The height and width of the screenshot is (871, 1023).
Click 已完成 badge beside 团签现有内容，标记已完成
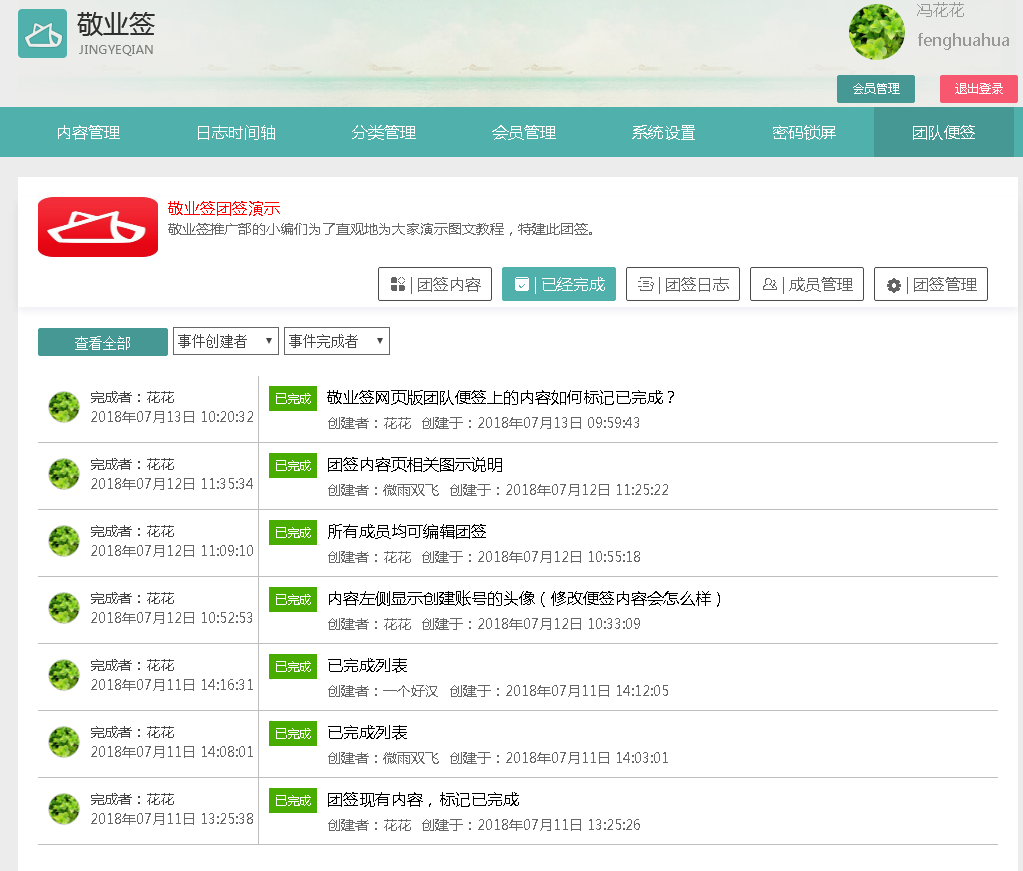coord(293,801)
